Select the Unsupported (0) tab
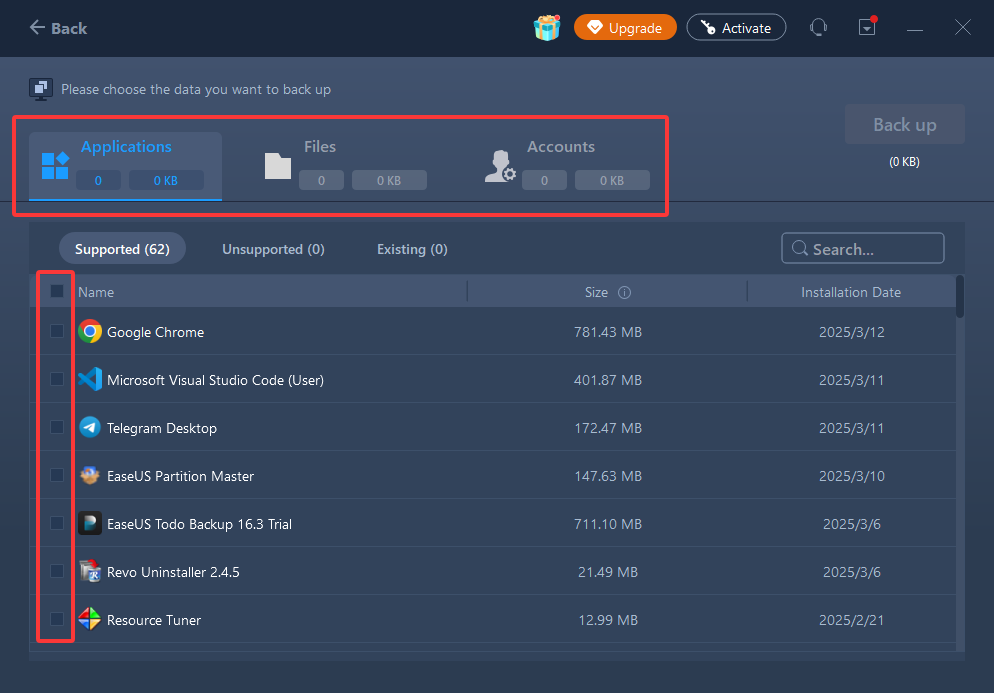 (x=273, y=249)
